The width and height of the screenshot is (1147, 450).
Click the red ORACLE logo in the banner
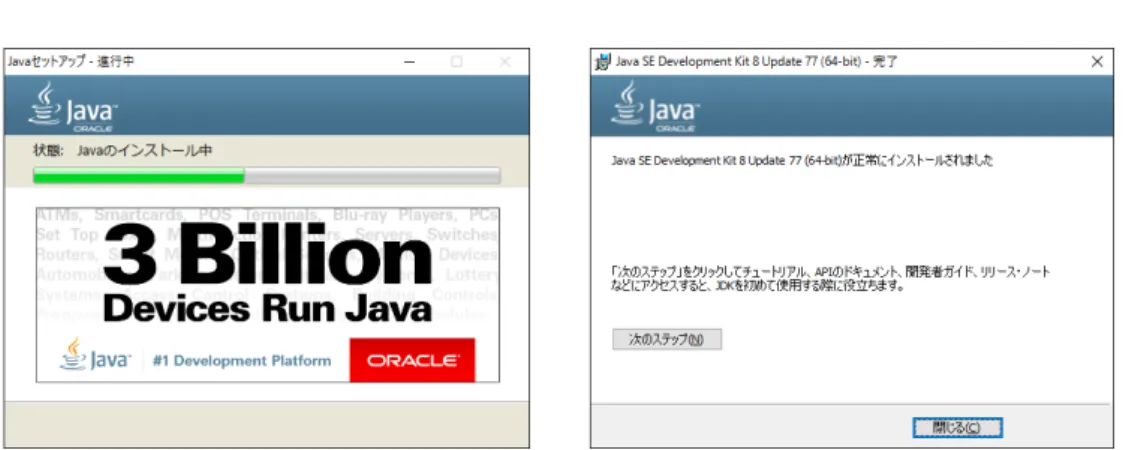pyautogui.click(x=413, y=360)
